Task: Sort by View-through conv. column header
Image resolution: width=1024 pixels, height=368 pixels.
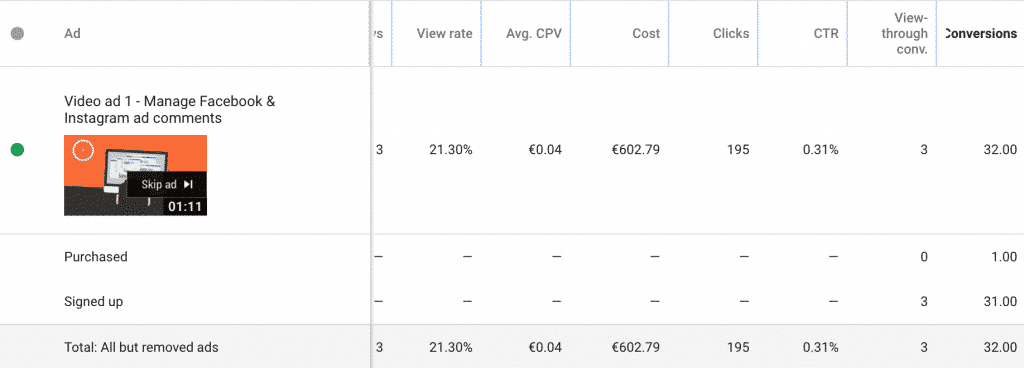Action: click(x=904, y=34)
